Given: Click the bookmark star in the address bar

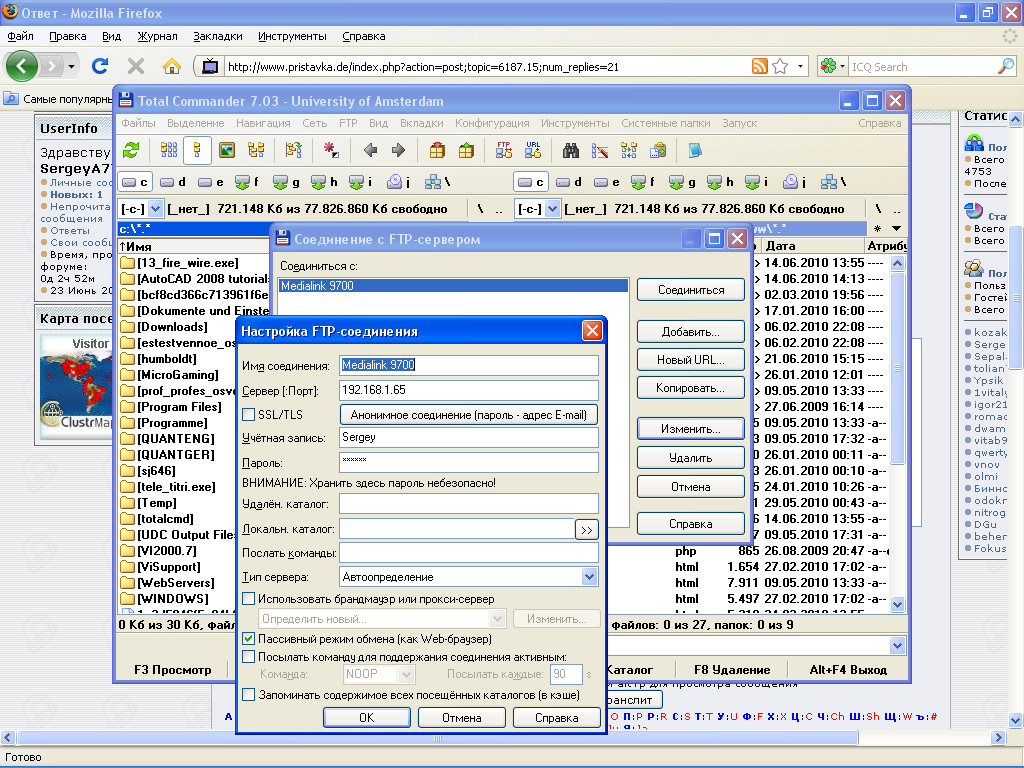Looking at the screenshot, I should pyautogui.click(x=780, y=67).
